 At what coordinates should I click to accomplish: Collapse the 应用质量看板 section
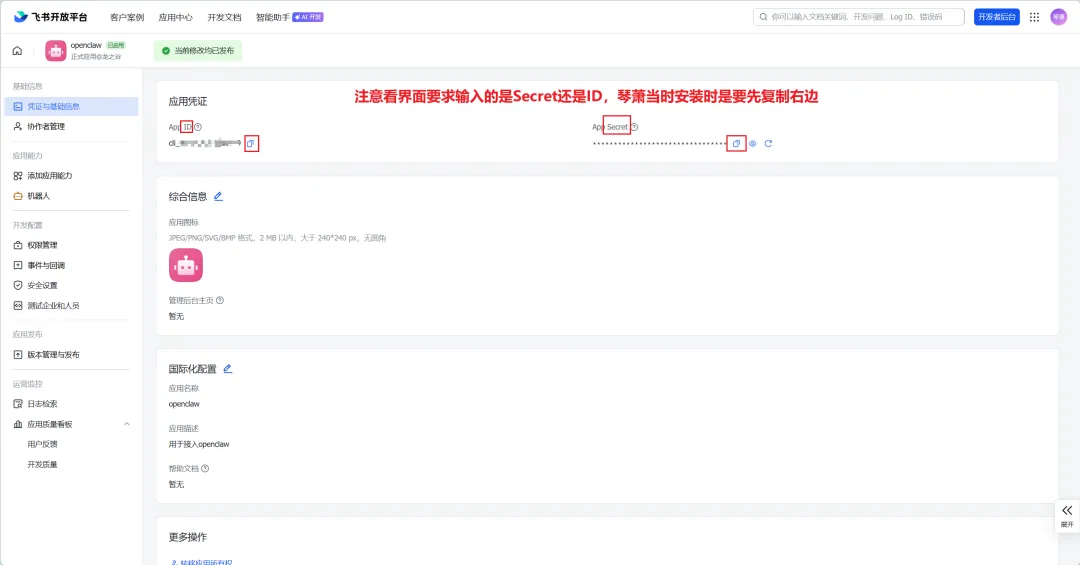[127, 424]
